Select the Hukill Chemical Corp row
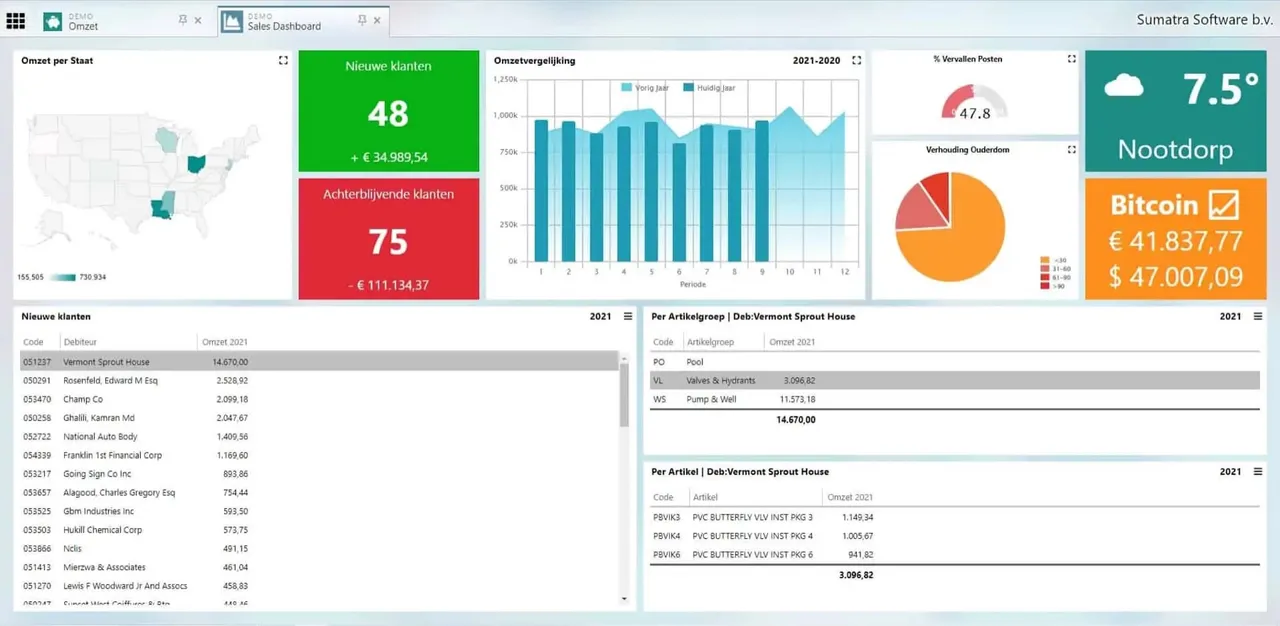This screenshot has width=1280, height=626. point(320,530)
